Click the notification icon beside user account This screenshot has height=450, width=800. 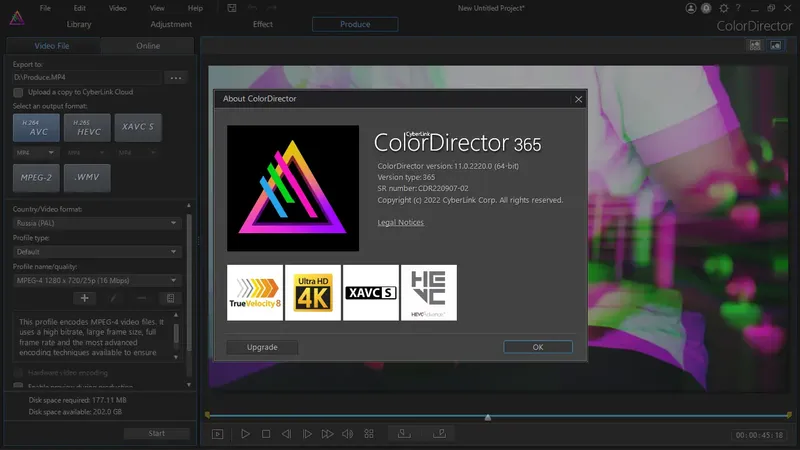(x=706, y=8)
